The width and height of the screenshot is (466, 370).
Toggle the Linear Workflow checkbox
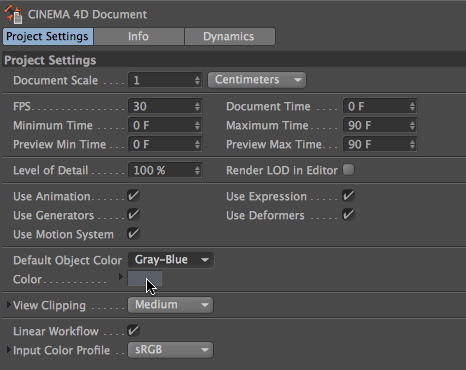click(x=133, y=330)
